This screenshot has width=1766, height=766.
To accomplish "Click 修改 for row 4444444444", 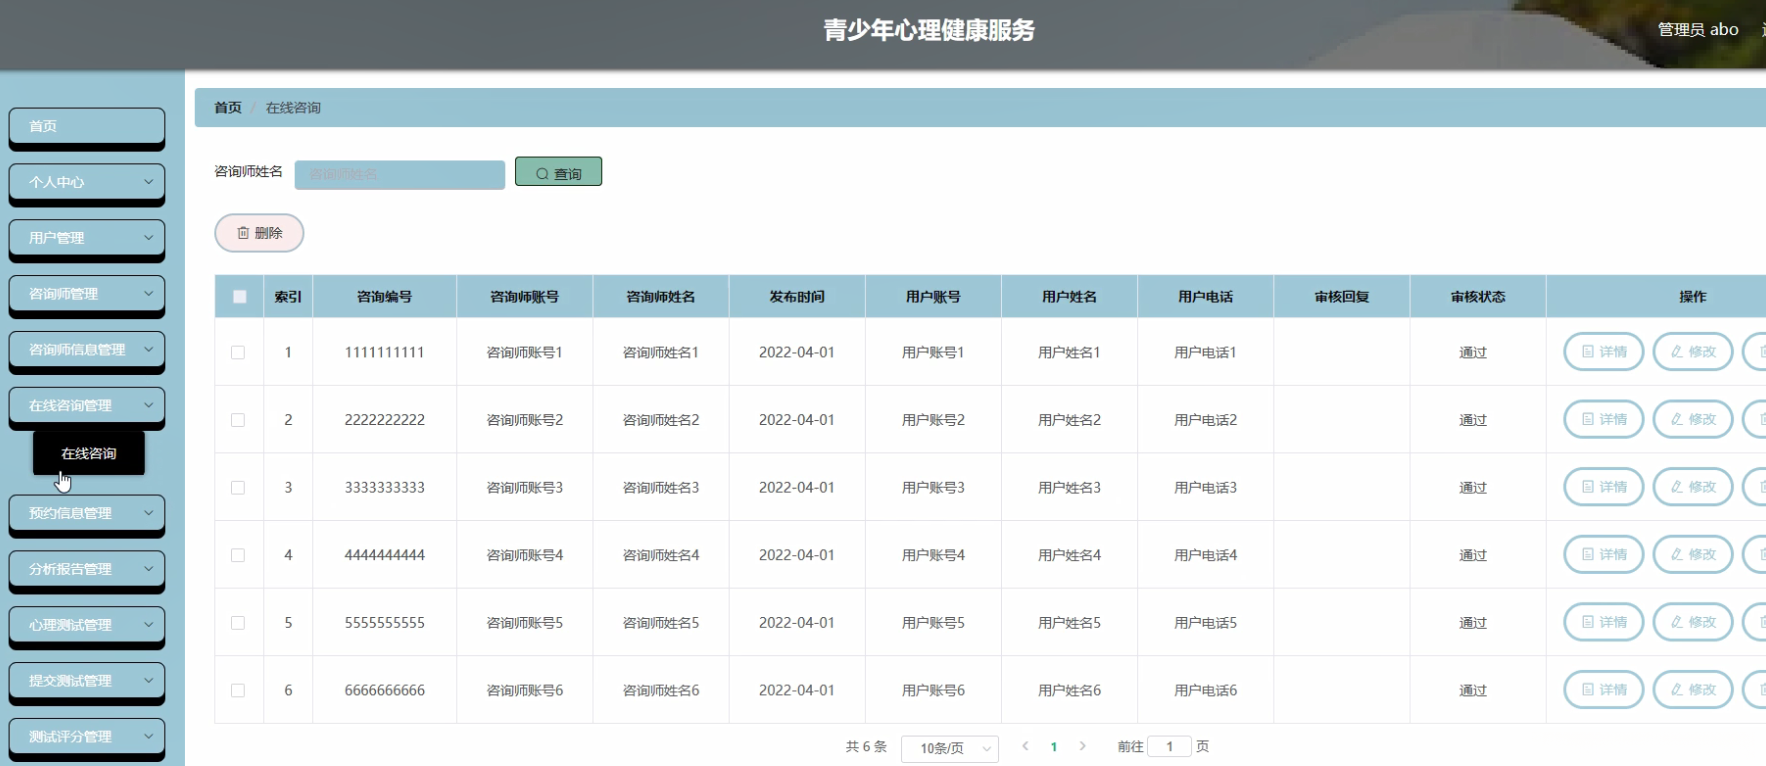I will tap(1693, 555).
